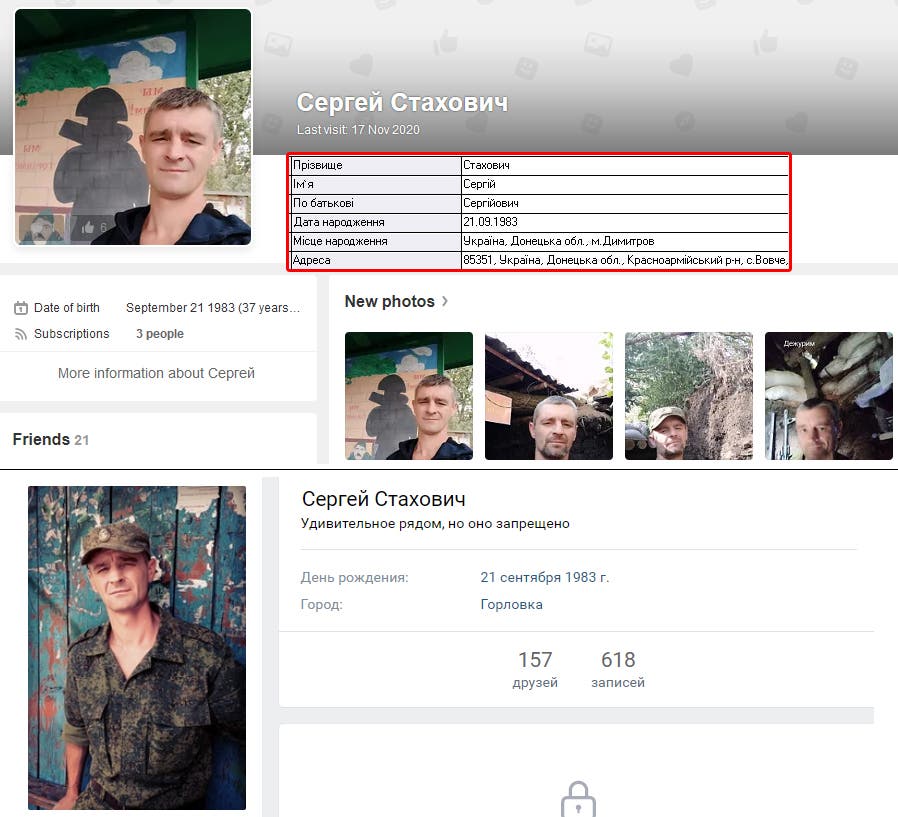Click the Горловка city link

[511, 604]
